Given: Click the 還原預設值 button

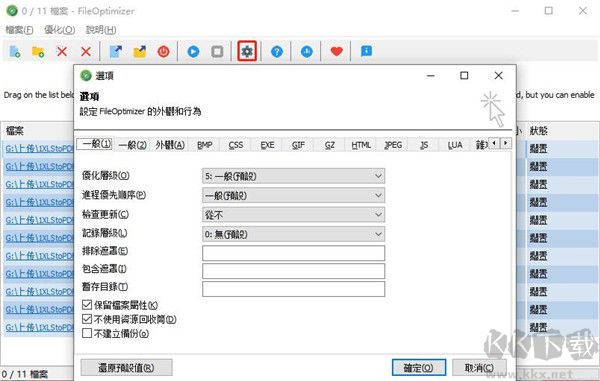Looking at the screenshot, I should click(126, 368).
